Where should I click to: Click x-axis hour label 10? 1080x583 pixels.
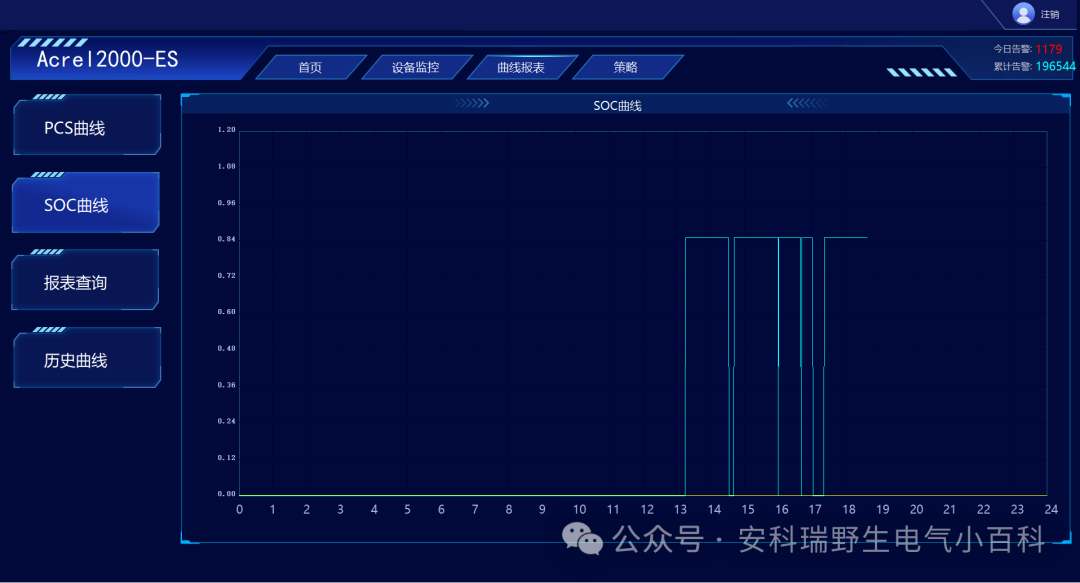579,509
